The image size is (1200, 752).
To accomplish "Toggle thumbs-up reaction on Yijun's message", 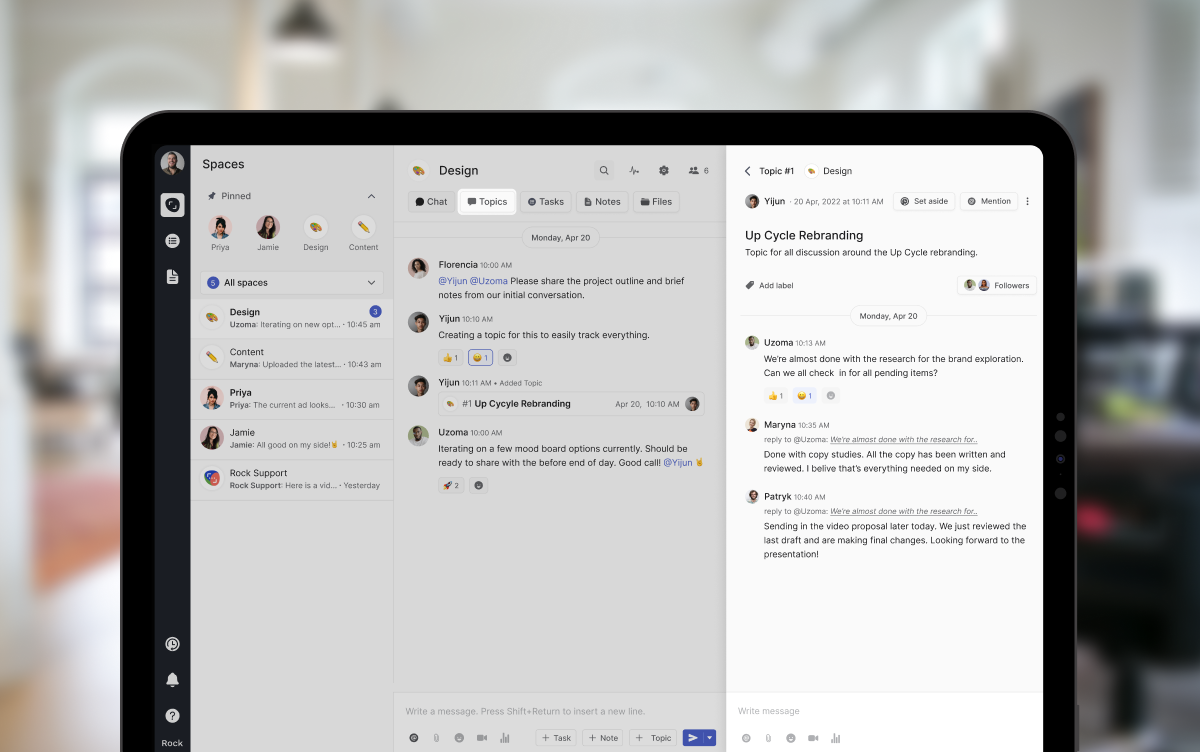I will pos(450,357).
